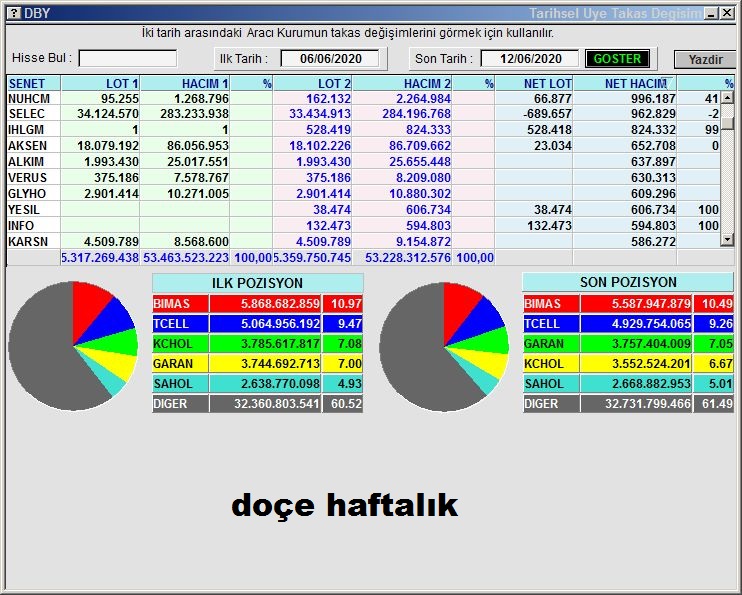Click ALKIM hacim 1 value 25.017.551
This screenshot has height=595, width=742.
click(198, 162)
